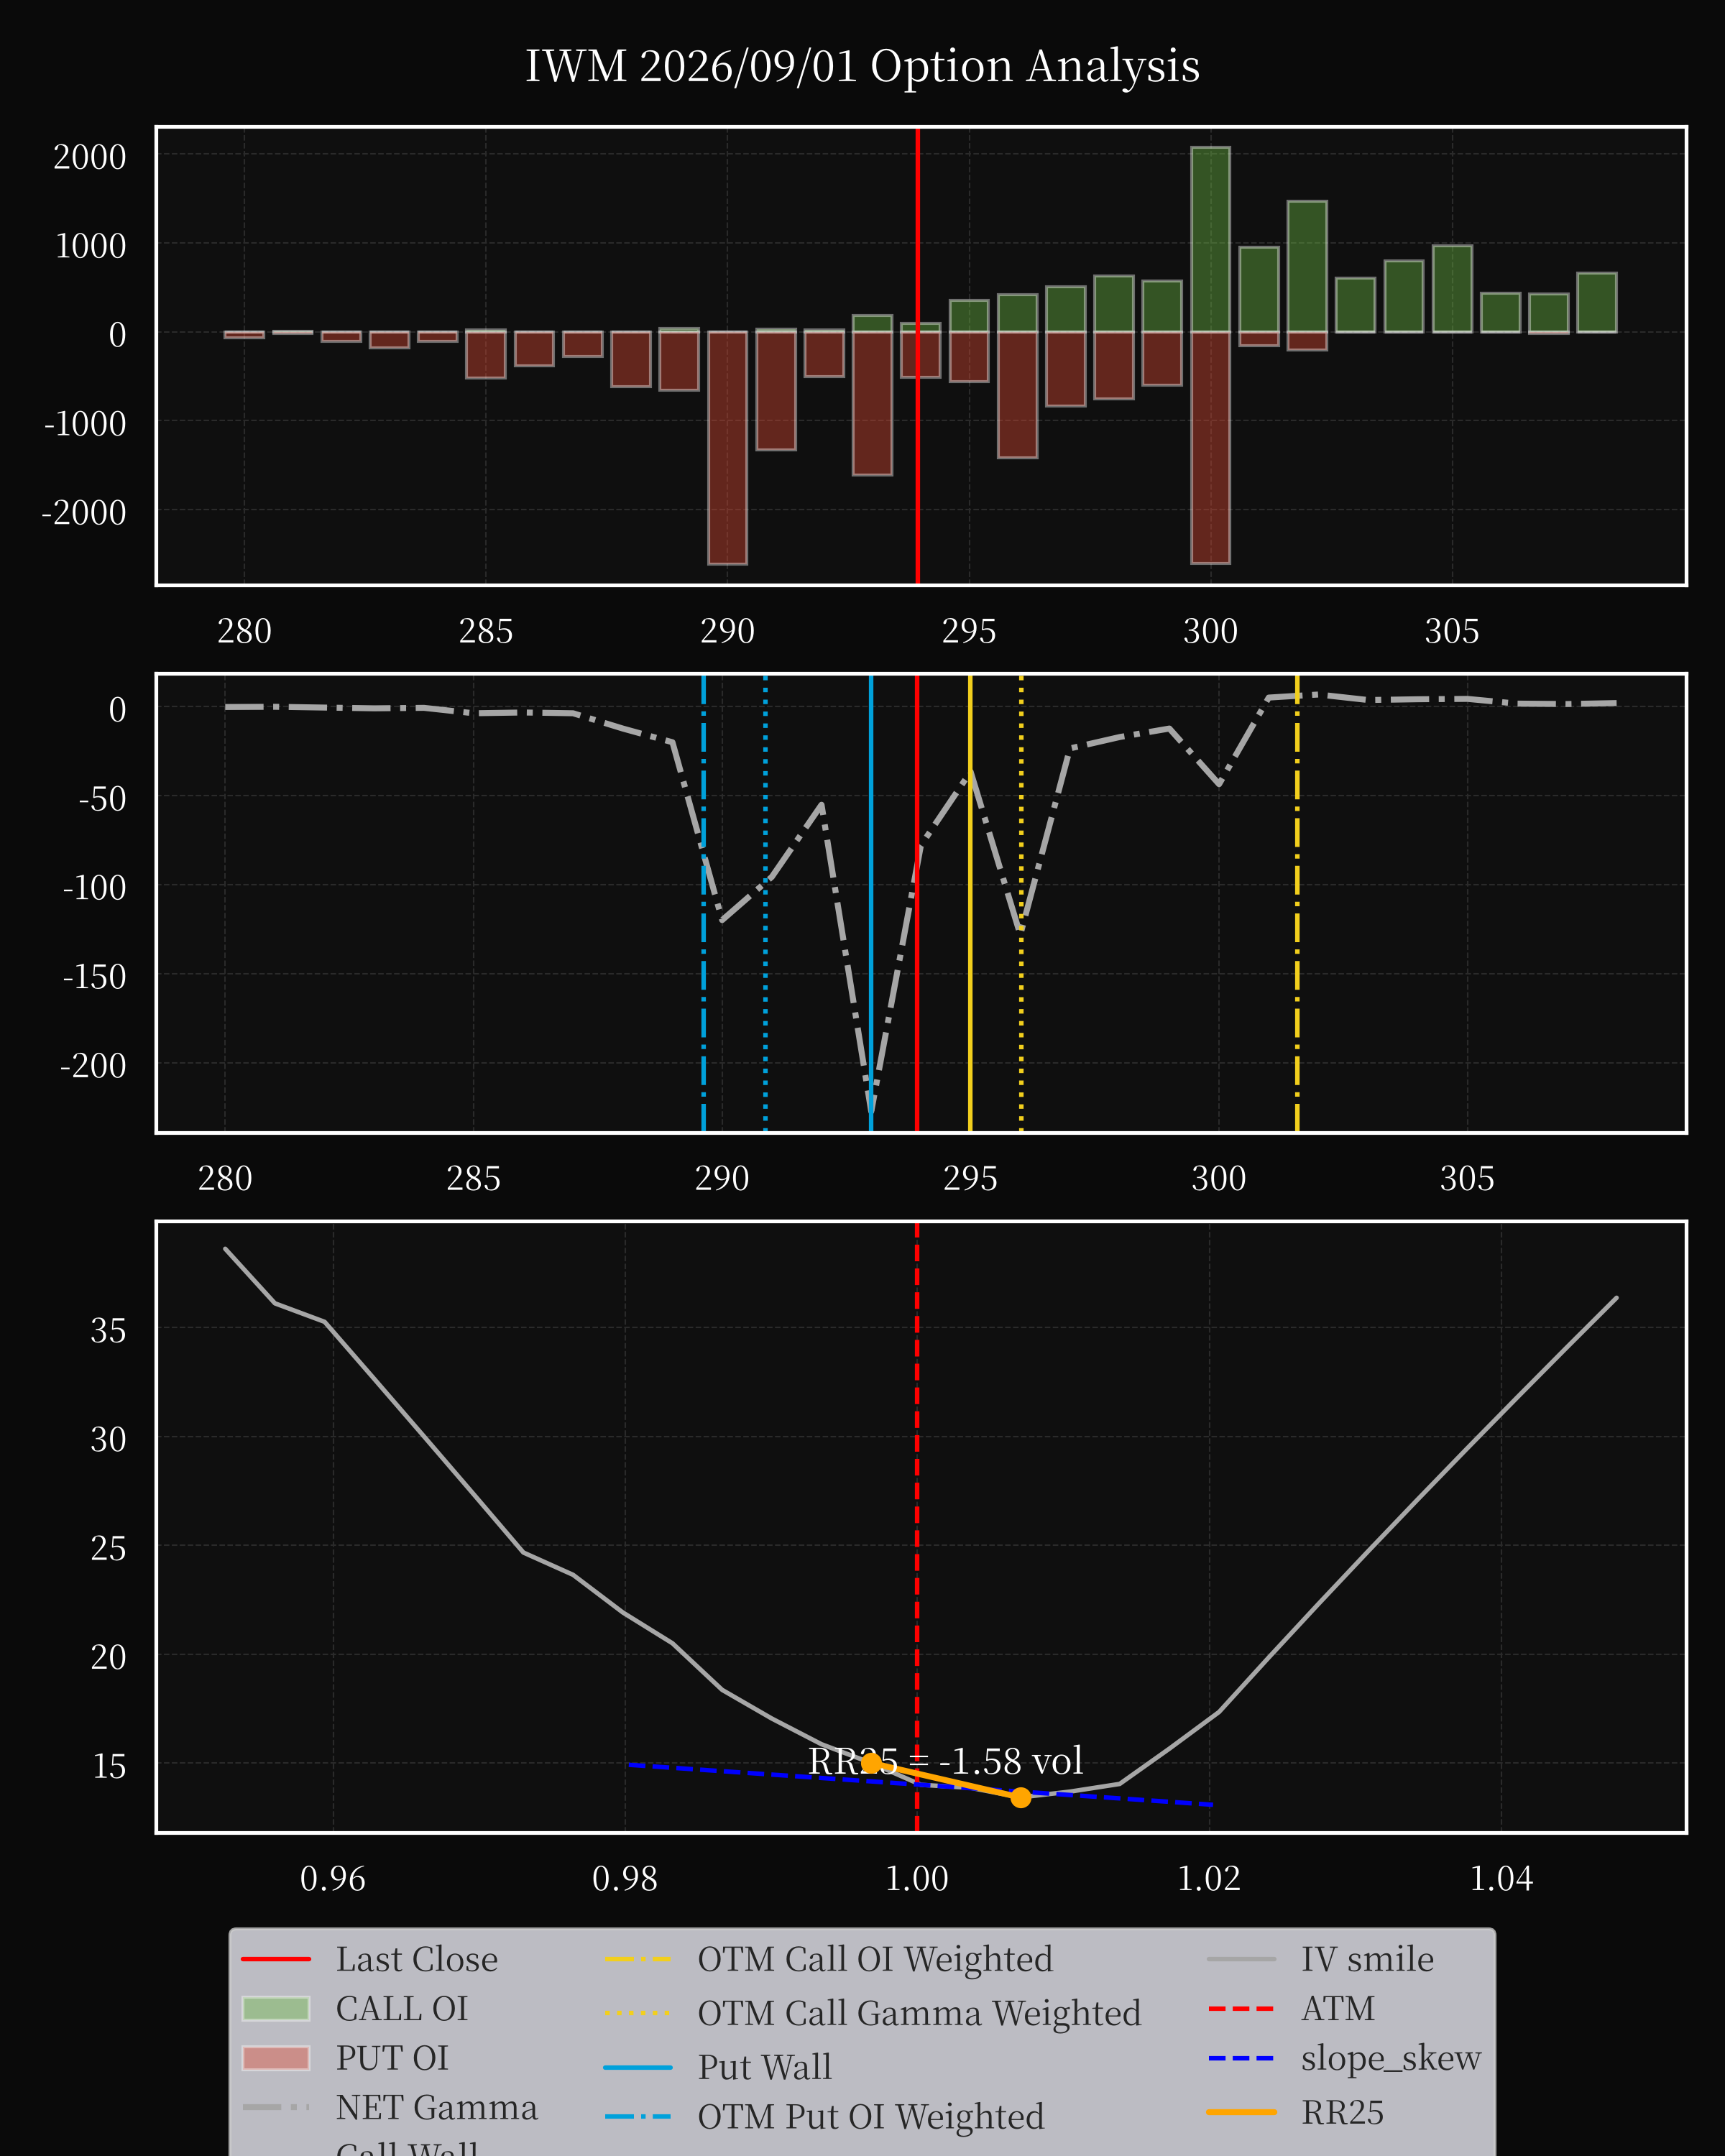
Task: Click the solid cyan Put Wall line
Action: point(871,903)
